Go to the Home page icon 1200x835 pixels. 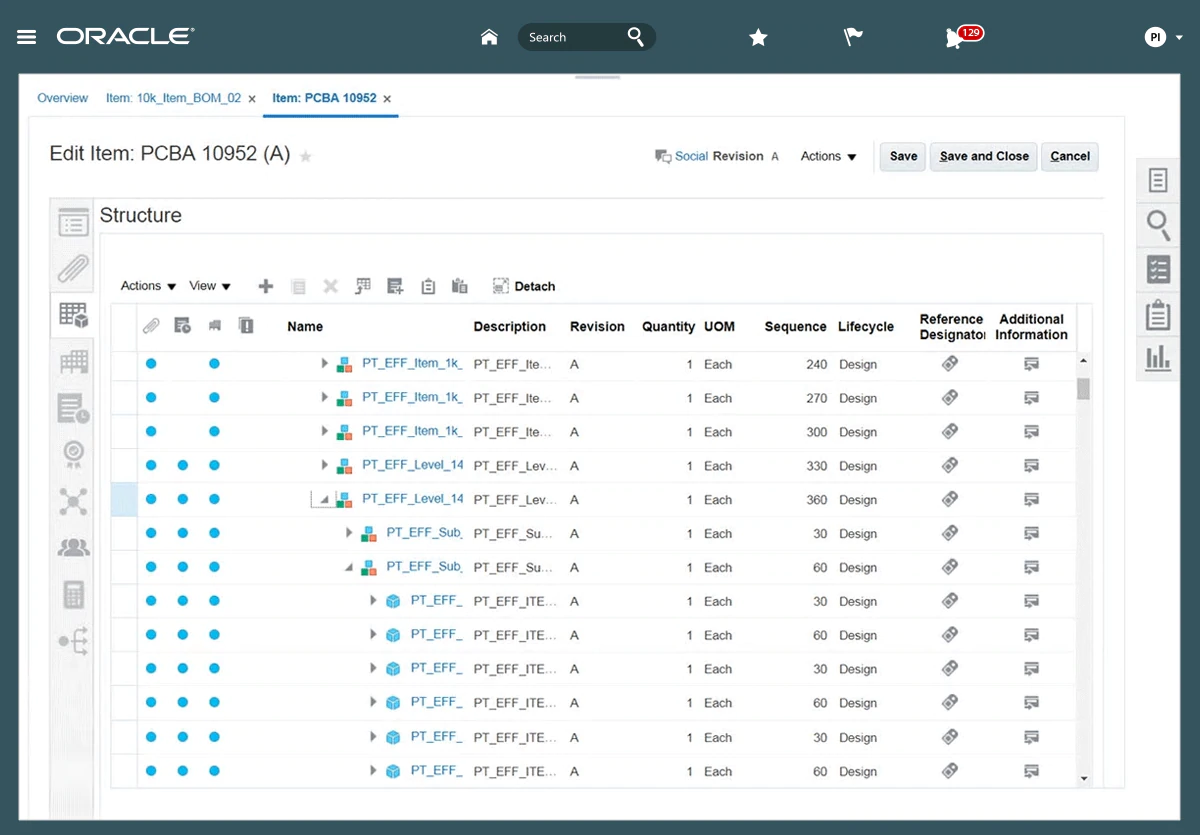[x=489, y=37]
